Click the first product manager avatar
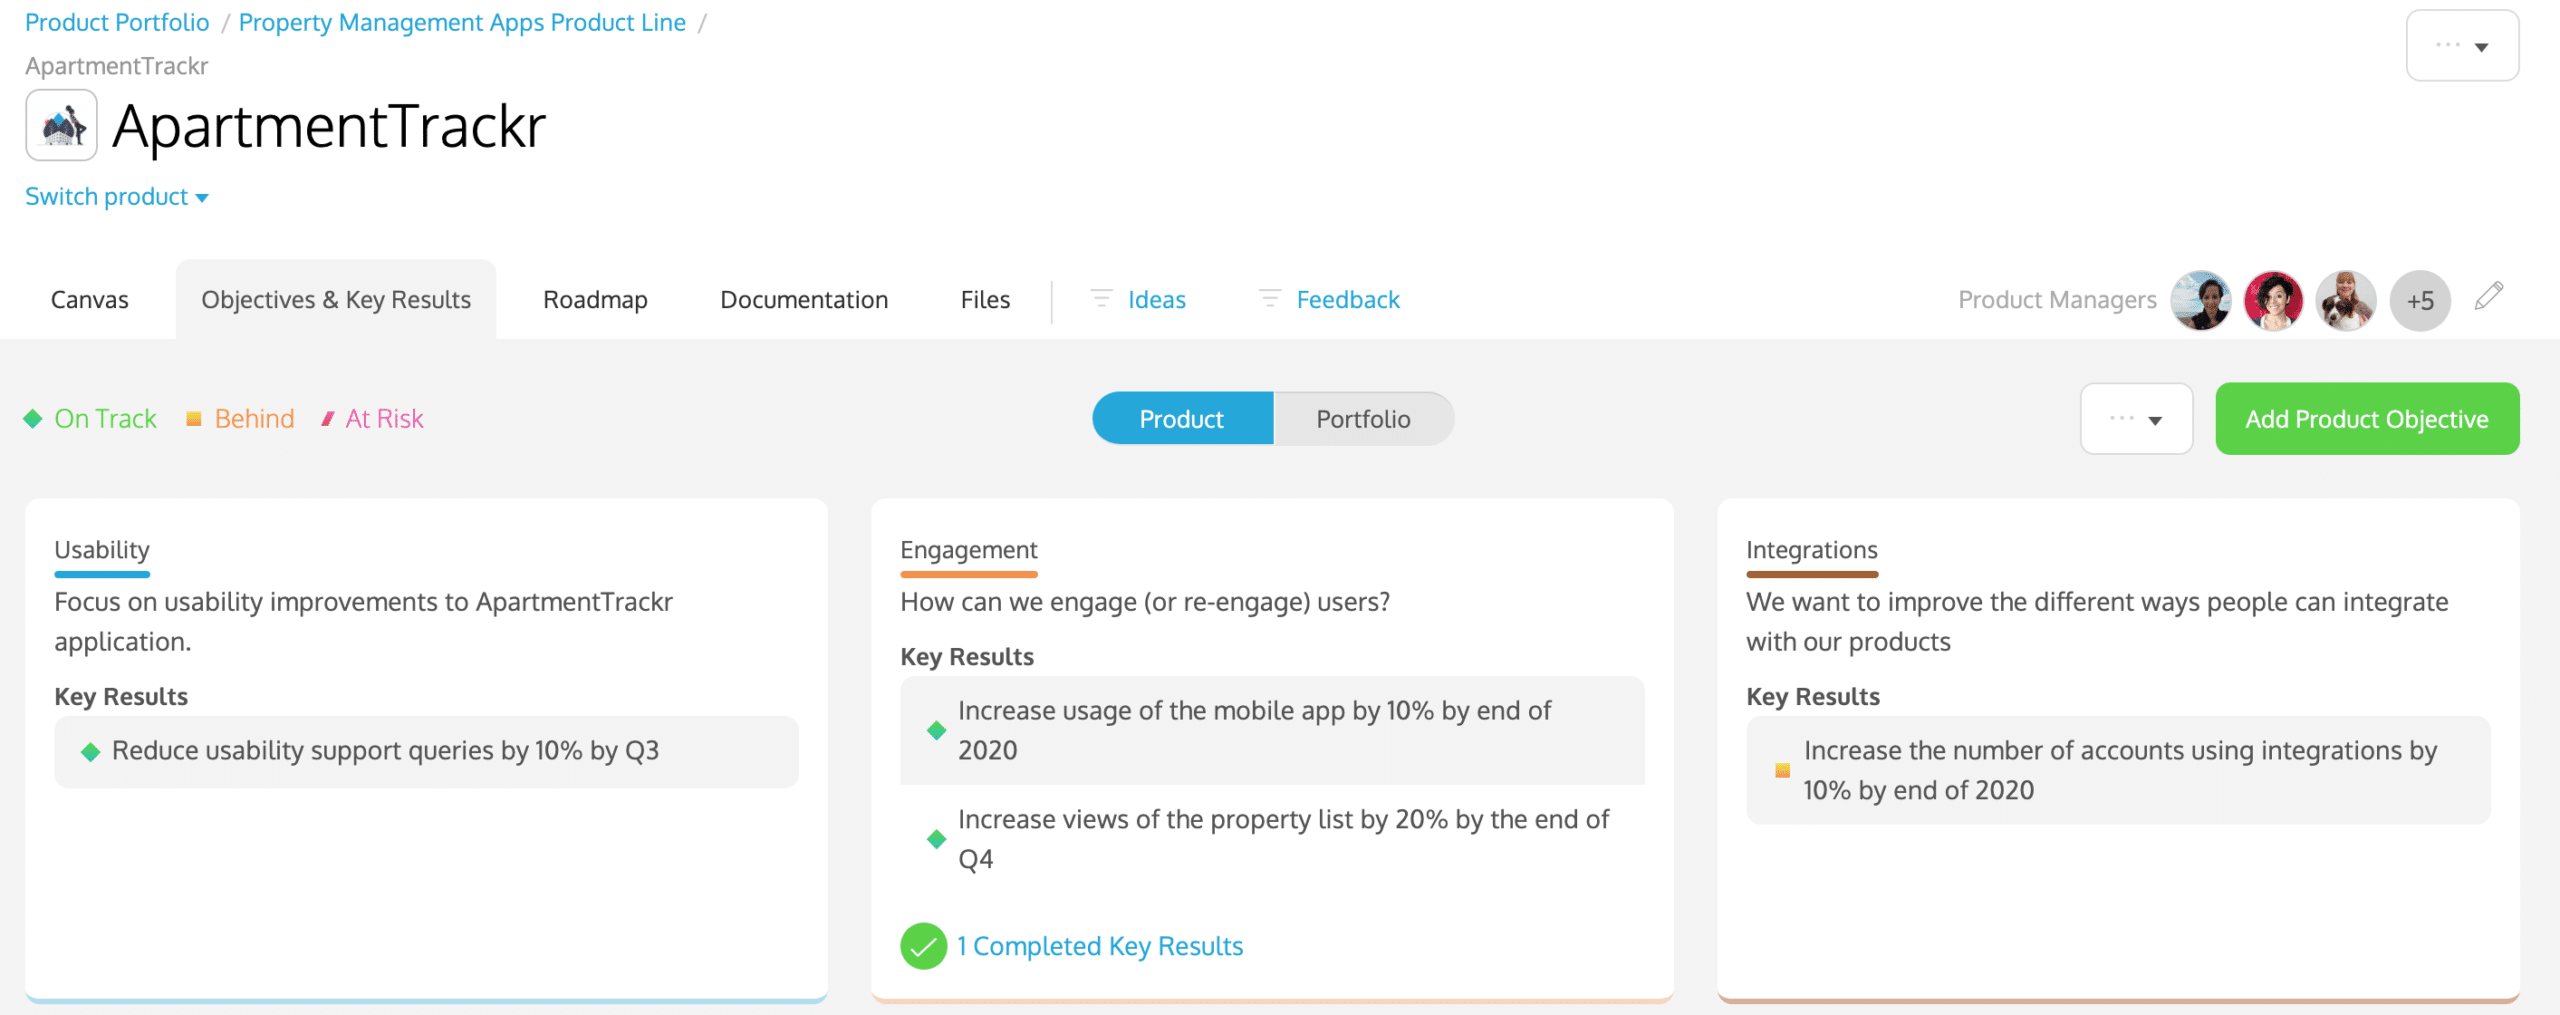The width and height of the screenshot is (2560, 1015). (x=2200, y=300)
